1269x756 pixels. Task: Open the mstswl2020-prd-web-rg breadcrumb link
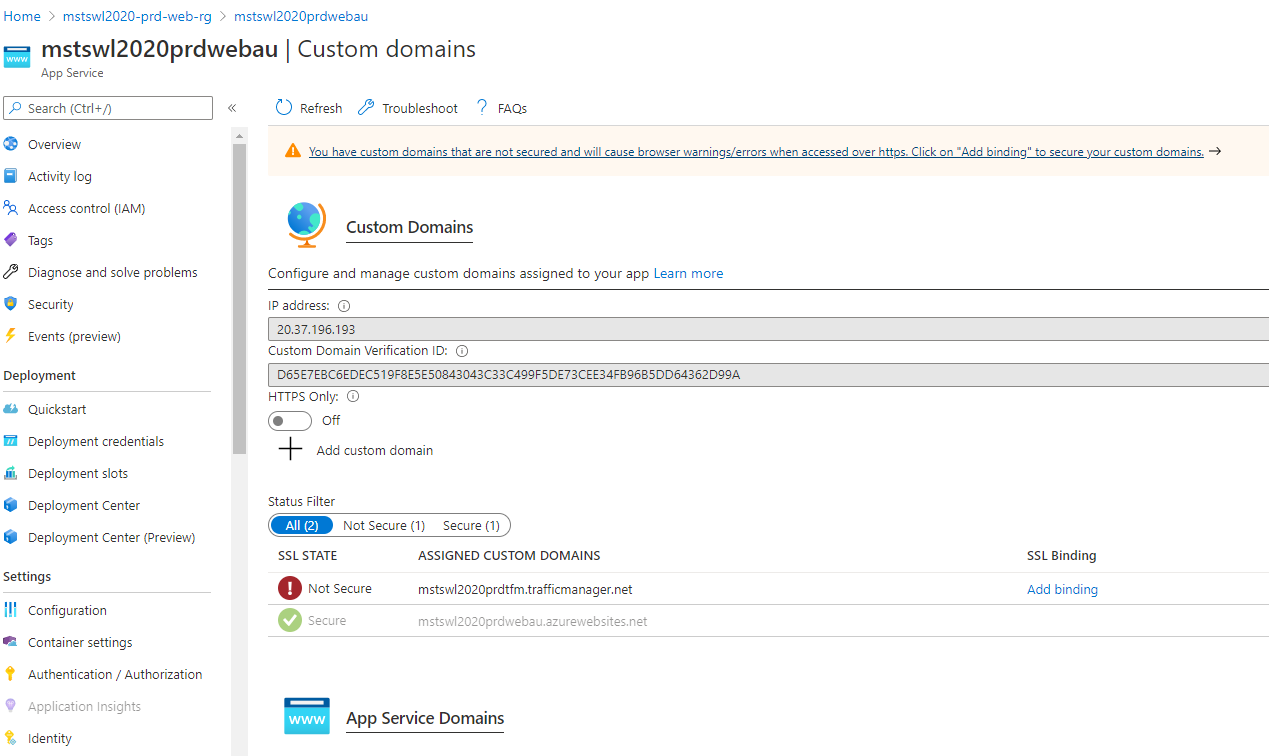tap(137, 16)
